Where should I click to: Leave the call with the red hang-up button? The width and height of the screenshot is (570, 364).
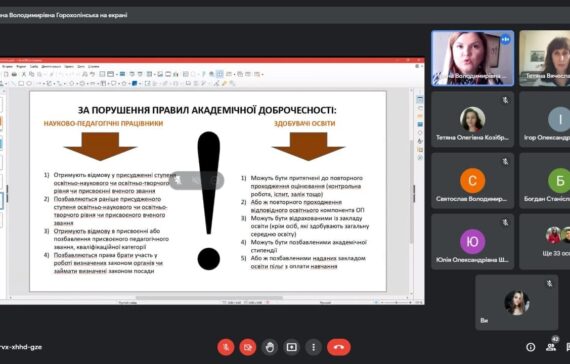tap(339, 347)
